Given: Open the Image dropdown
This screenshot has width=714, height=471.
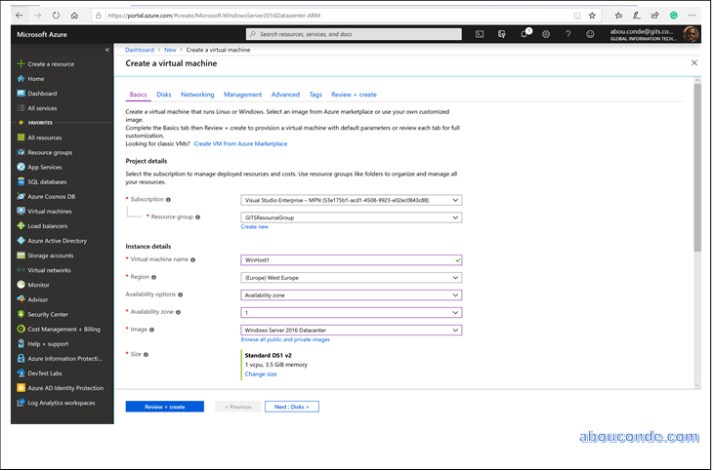Looking at the screenshot, I should tap(351, 329).
